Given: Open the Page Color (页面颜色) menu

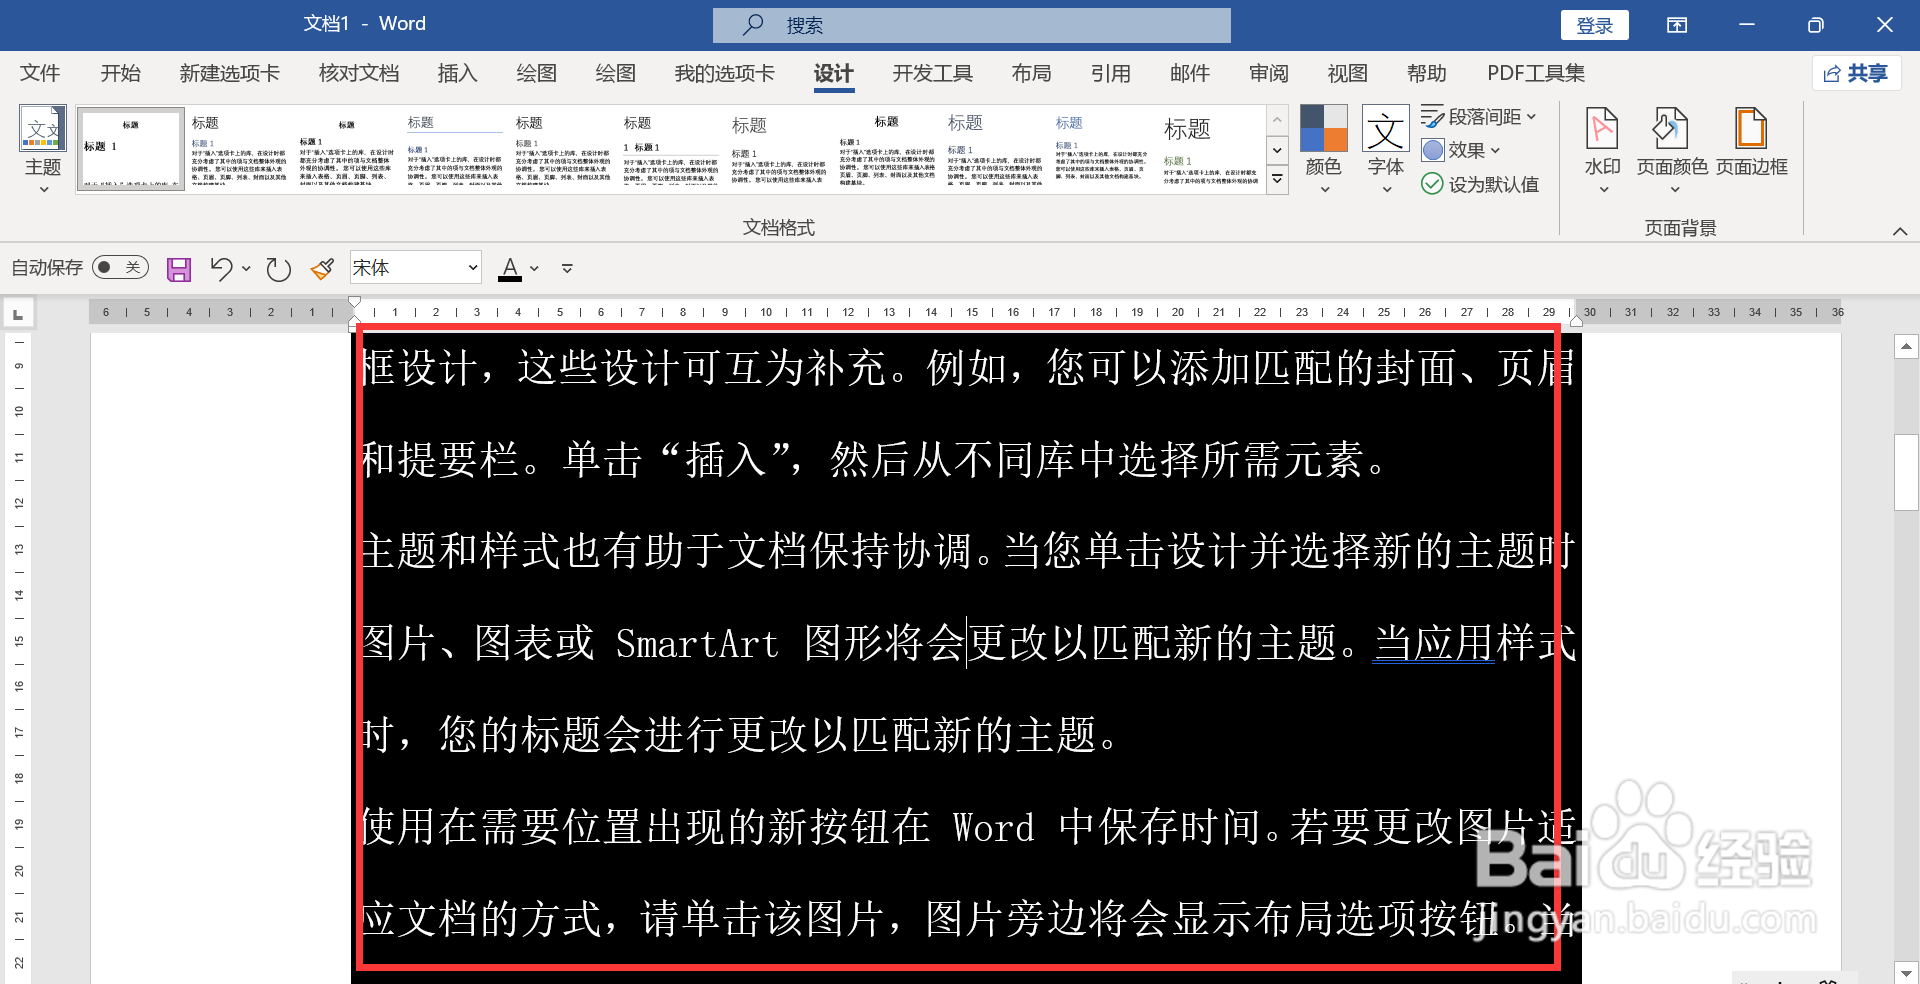Looking at the screenshot, I should (1672, 149).
